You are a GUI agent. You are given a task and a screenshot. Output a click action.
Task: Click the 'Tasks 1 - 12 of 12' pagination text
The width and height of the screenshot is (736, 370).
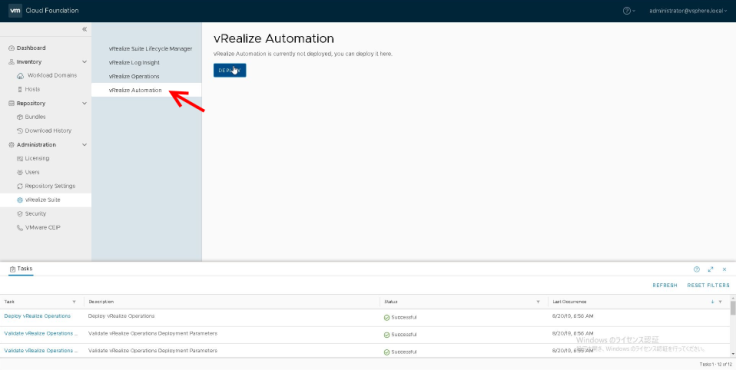point(715,364)
